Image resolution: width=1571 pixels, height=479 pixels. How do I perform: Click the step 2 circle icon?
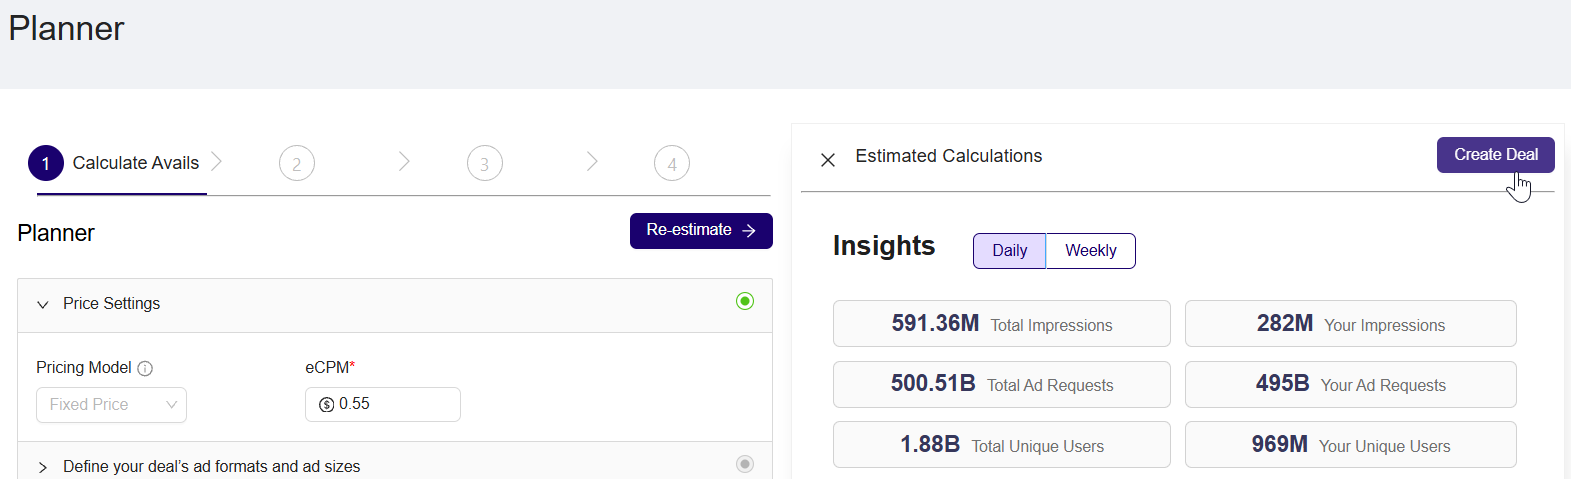coord(297,163)
